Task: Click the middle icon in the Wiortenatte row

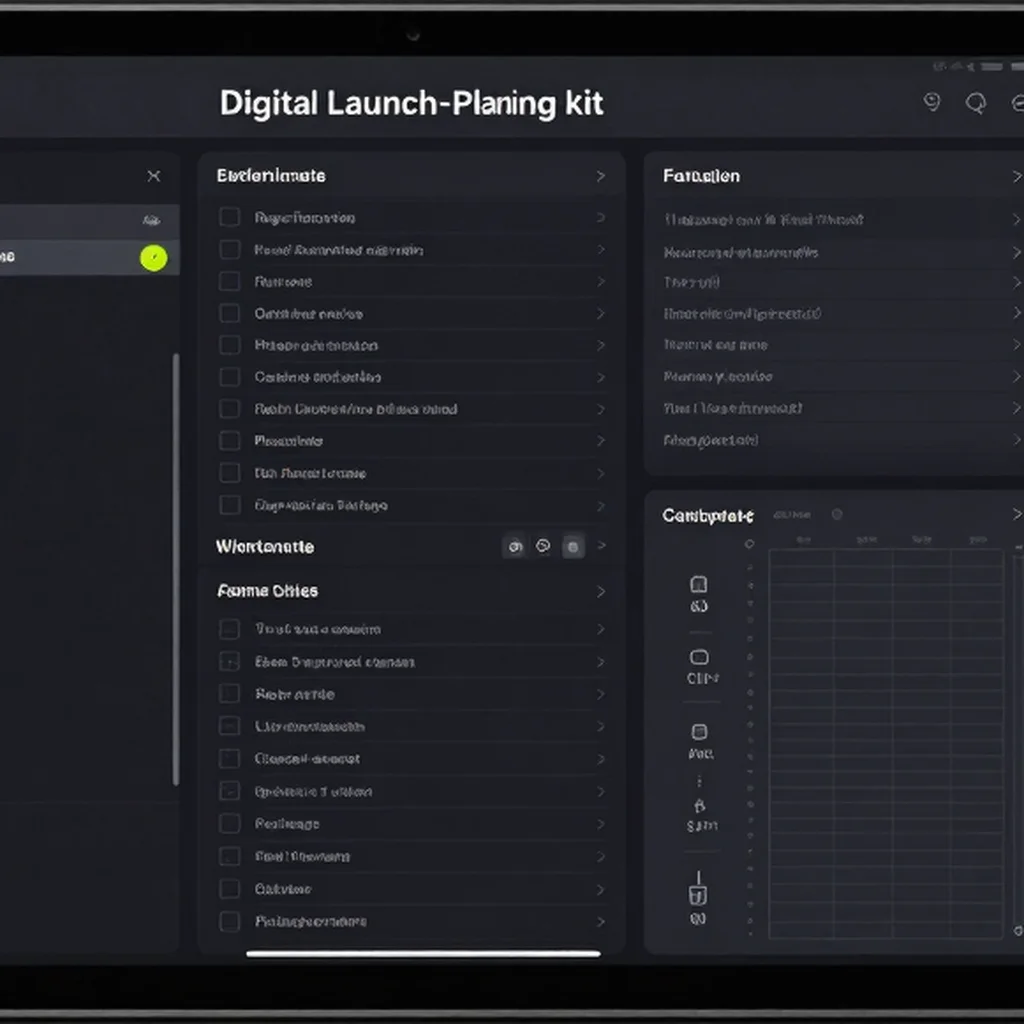Action: 543,546
